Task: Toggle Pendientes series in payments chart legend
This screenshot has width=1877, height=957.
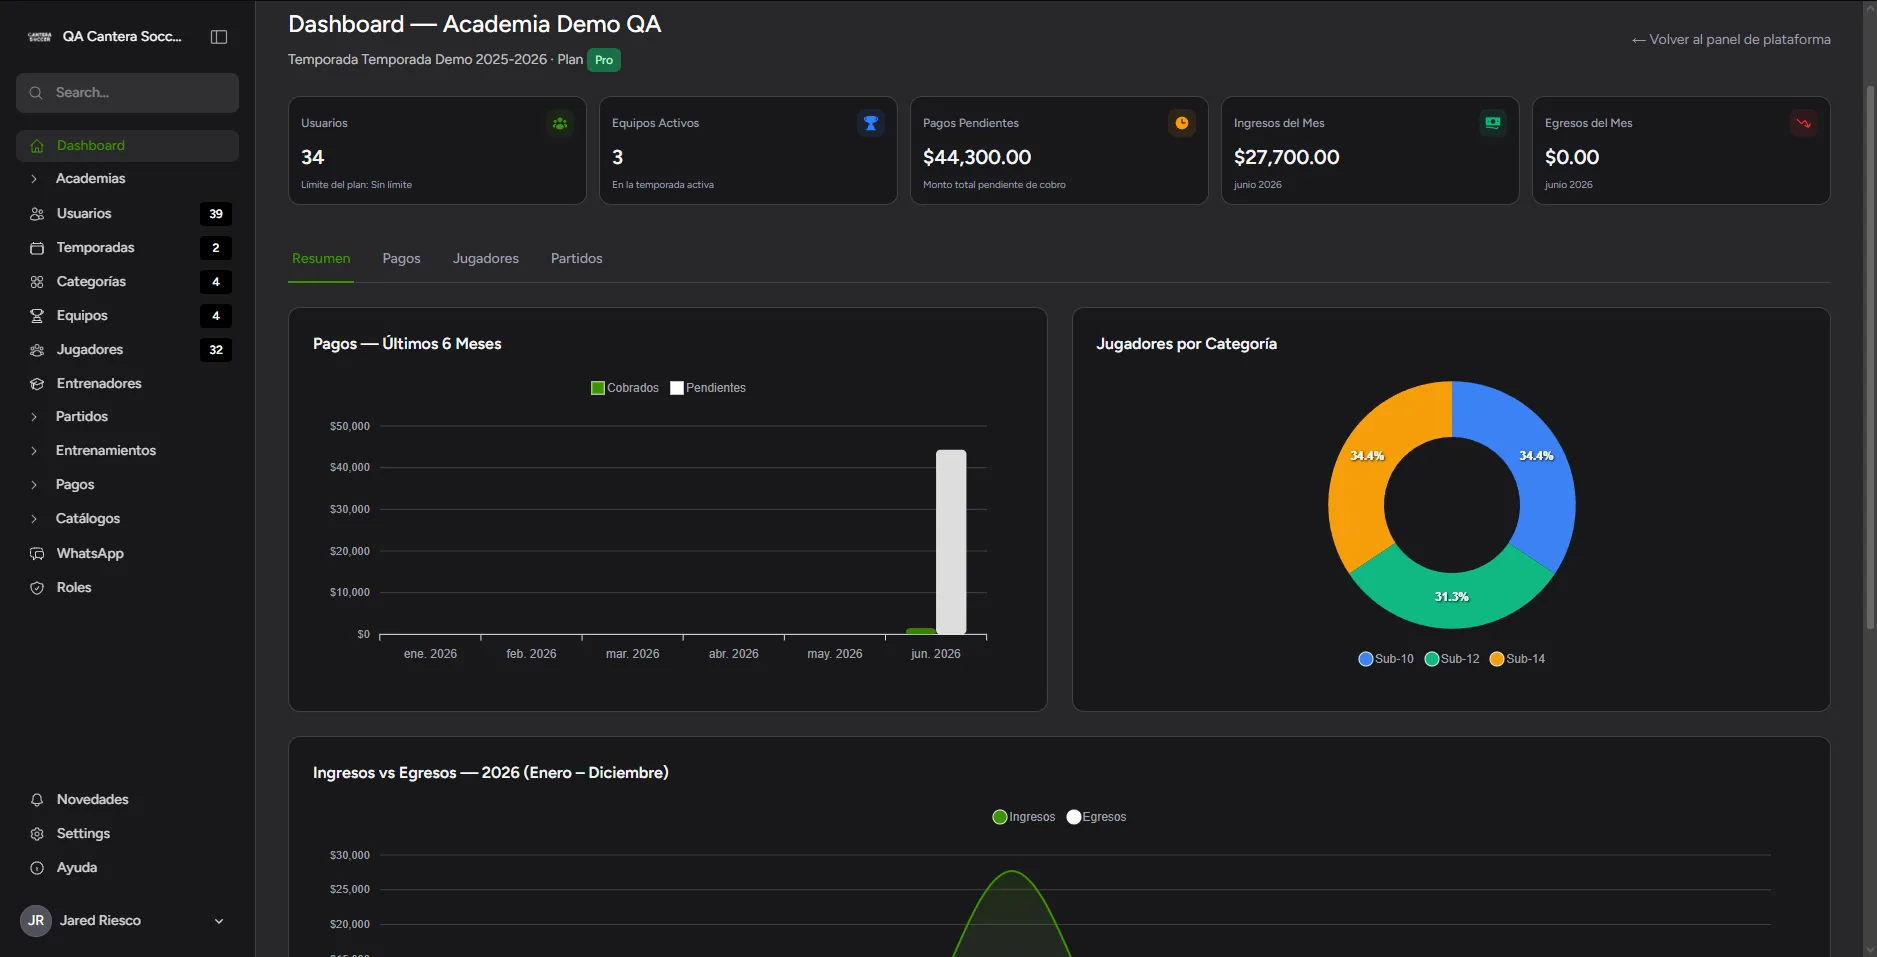Action: coord(708,388)
